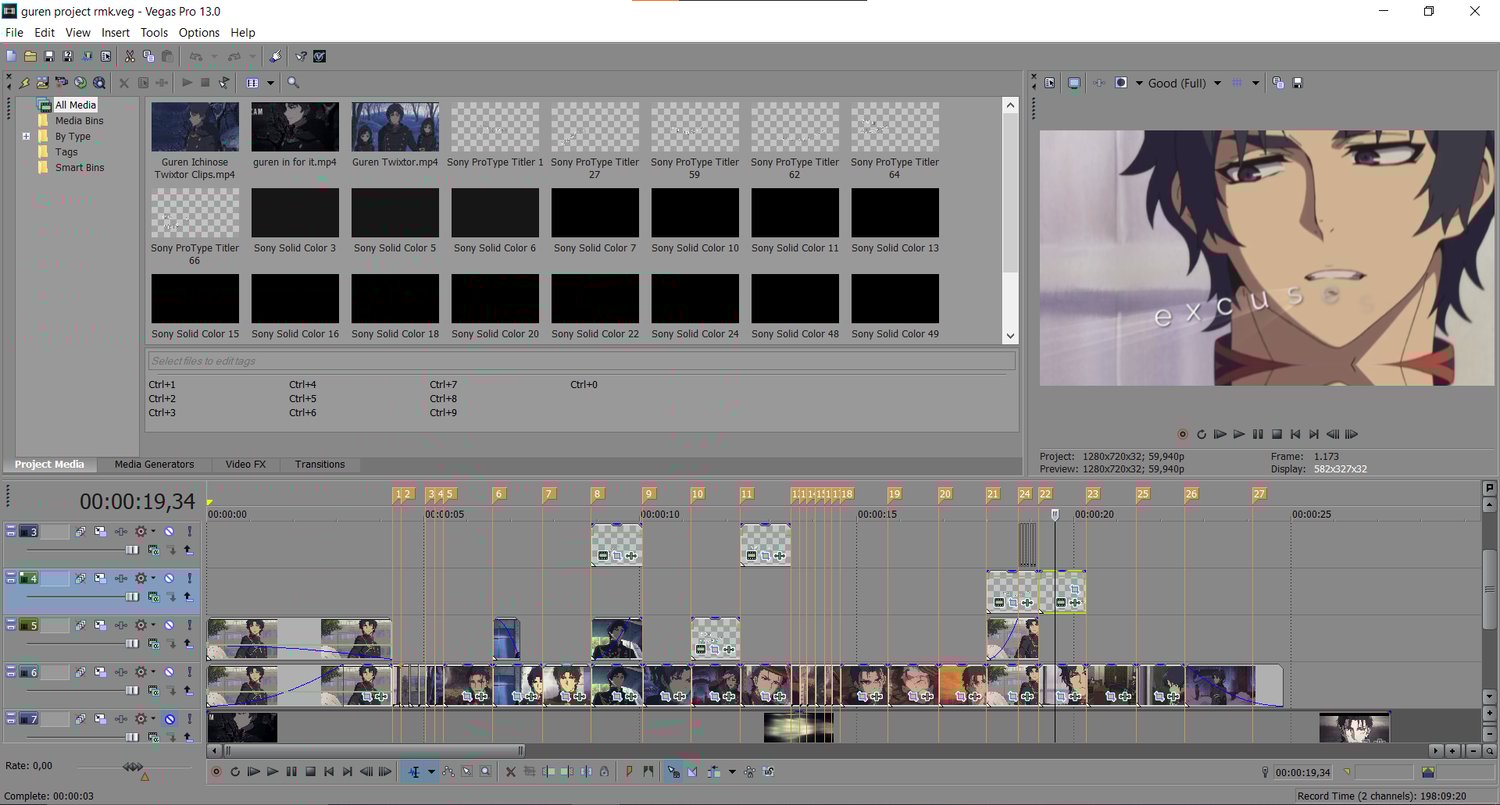Select the Guren Twixtor.mp4 thumbnail
The height and width of the screenshot is (805, 1500).
click(395, 126)
